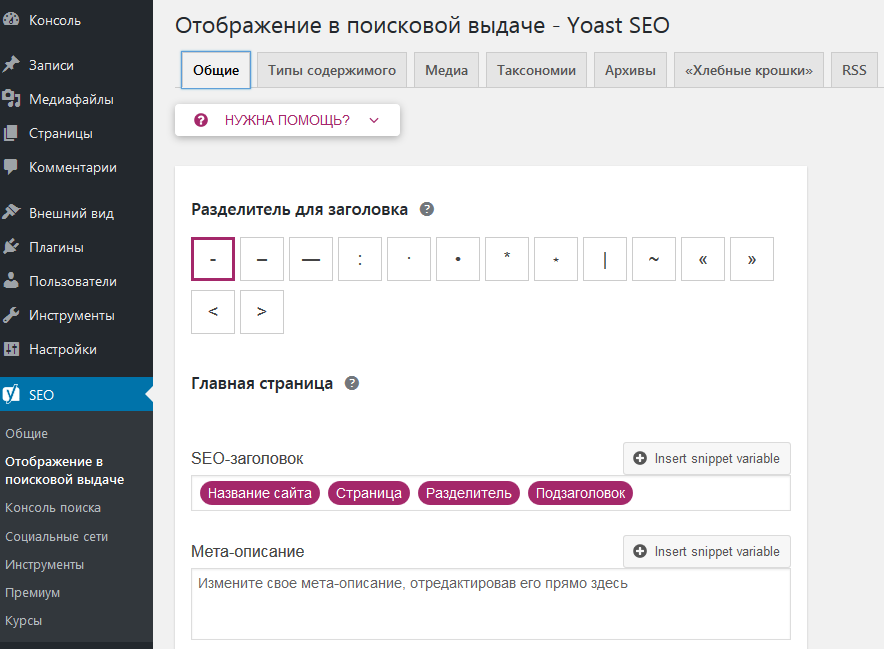The height and width of the screenshot is (649, 884).
Task: Select the colon separator
Action: pos(360,259)
